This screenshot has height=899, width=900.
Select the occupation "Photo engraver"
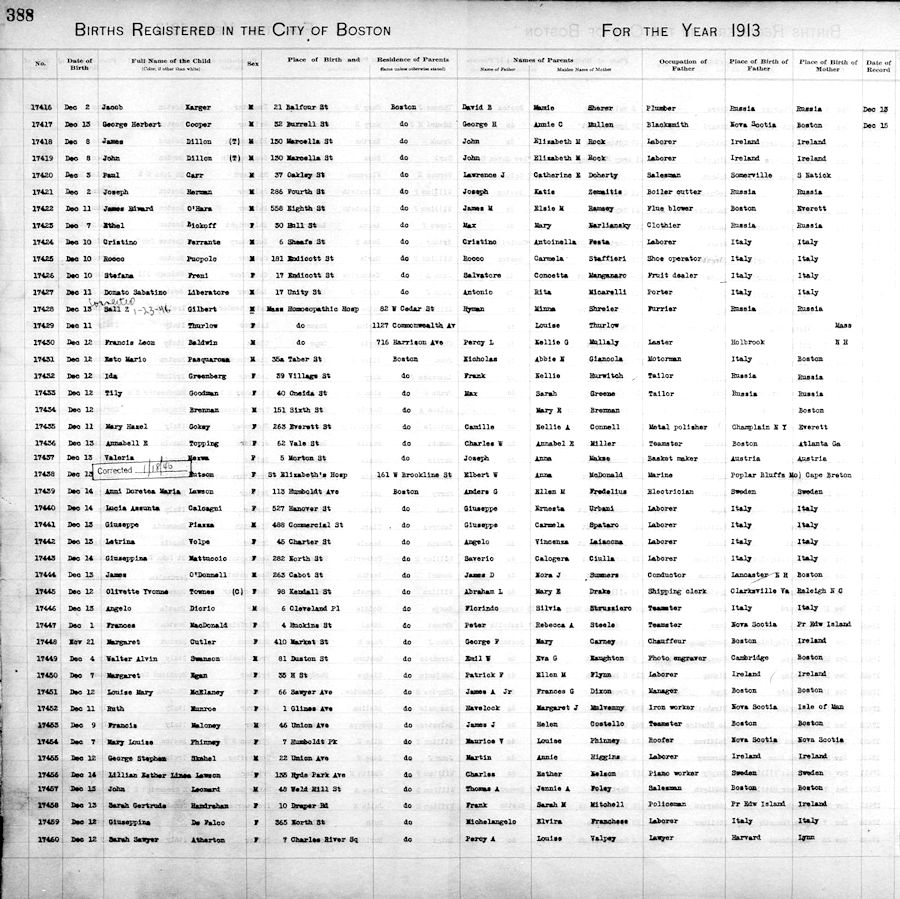pyautogui.click(x=677, y=658)
